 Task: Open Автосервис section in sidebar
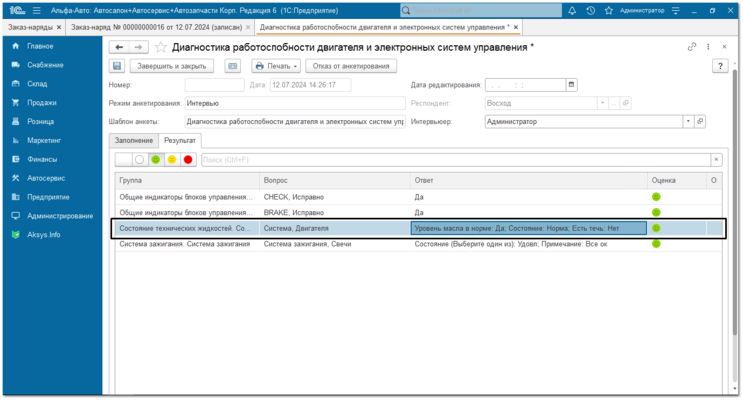[x=46, y=178]
